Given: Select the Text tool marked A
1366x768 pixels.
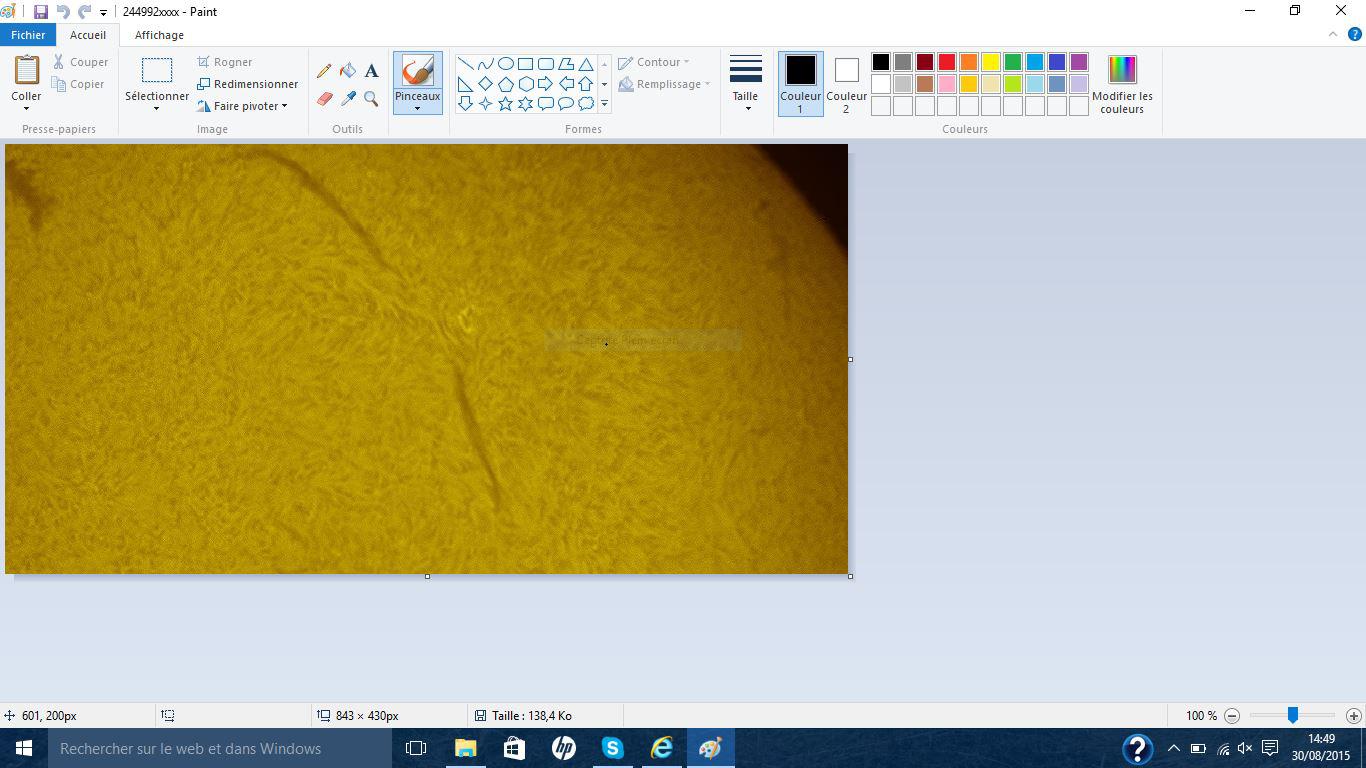Looking at the screenshot, I should click(371, 71).
